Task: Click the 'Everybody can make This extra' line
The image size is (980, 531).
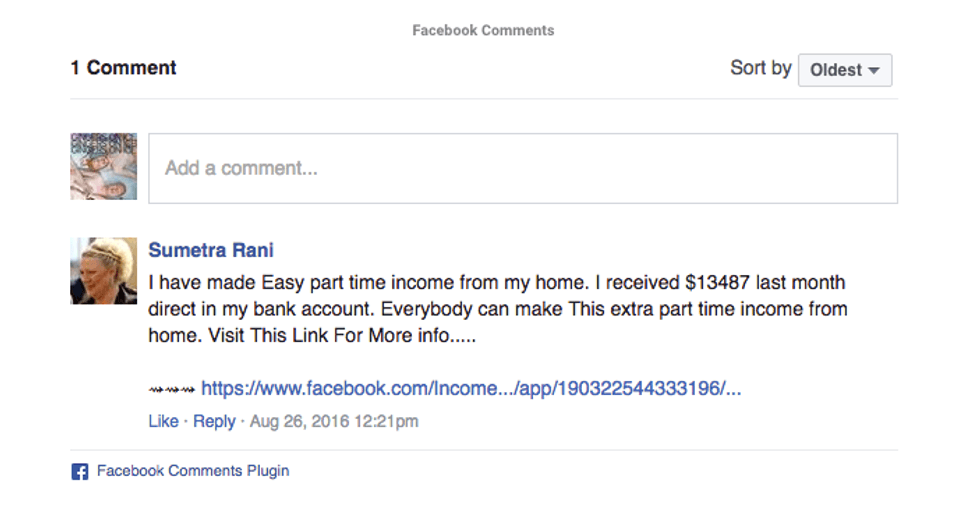Action: (x=497, y=309)
